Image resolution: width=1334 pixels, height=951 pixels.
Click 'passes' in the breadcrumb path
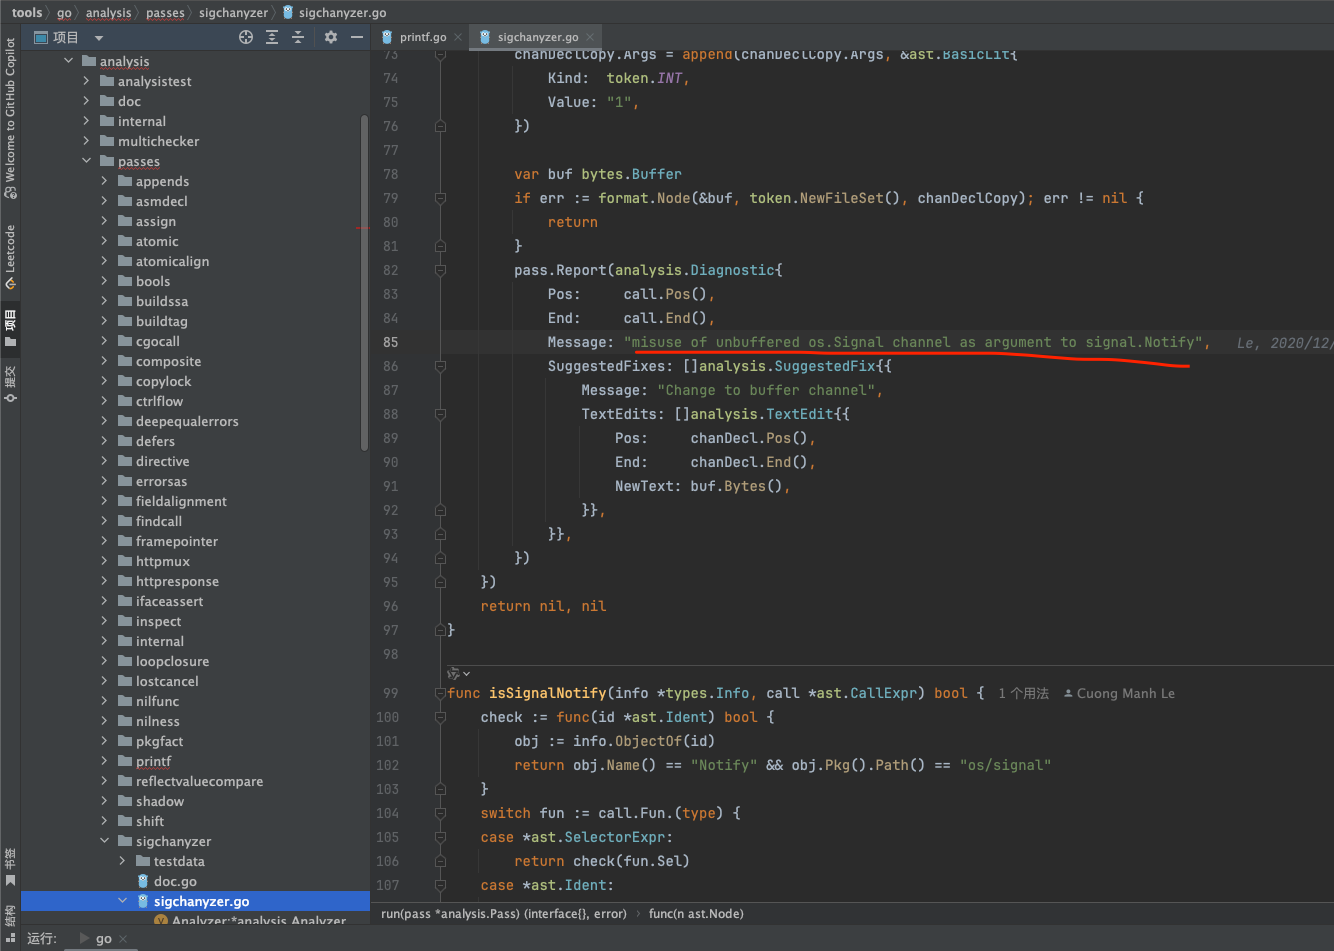point(165,13)
